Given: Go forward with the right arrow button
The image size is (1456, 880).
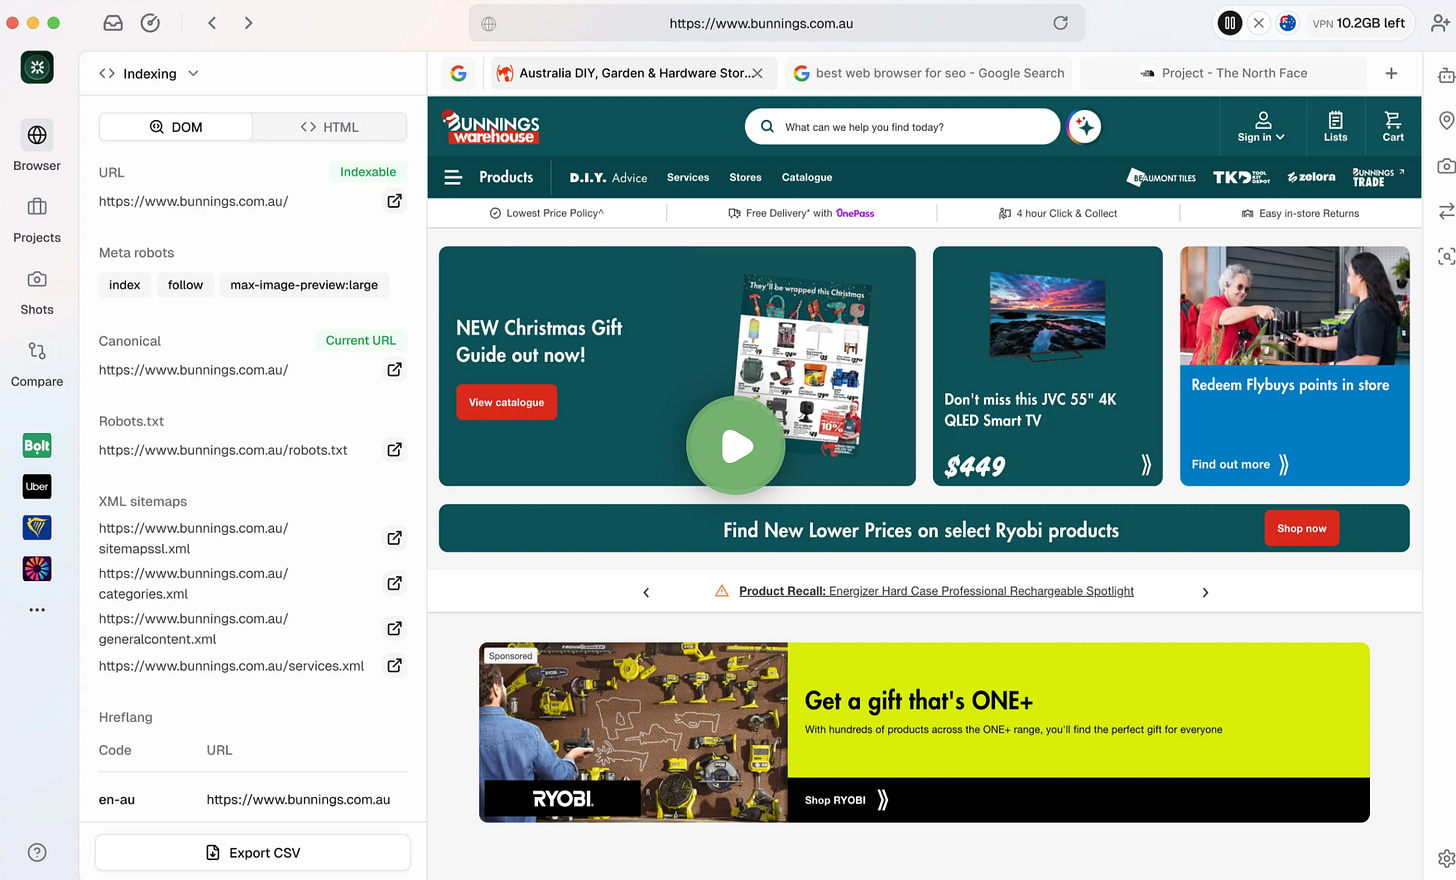Looking at the screenshot, I should (248, 23).
